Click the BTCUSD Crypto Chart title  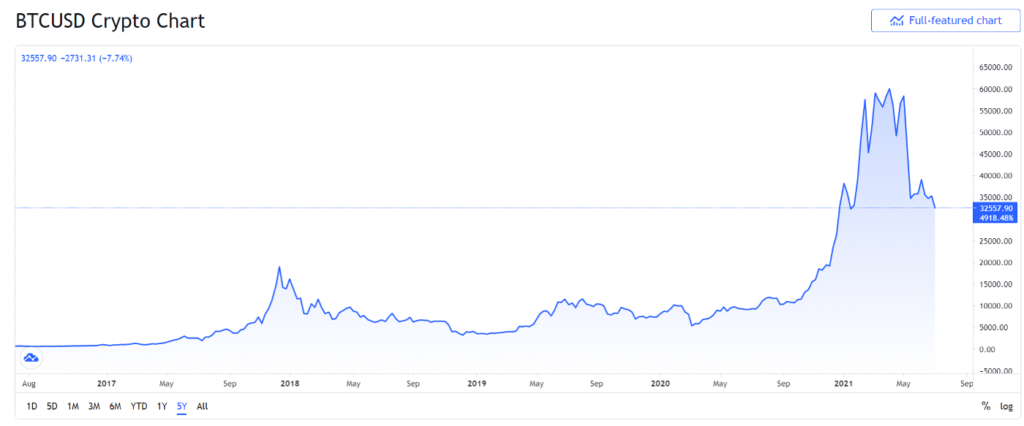point(110,20)
